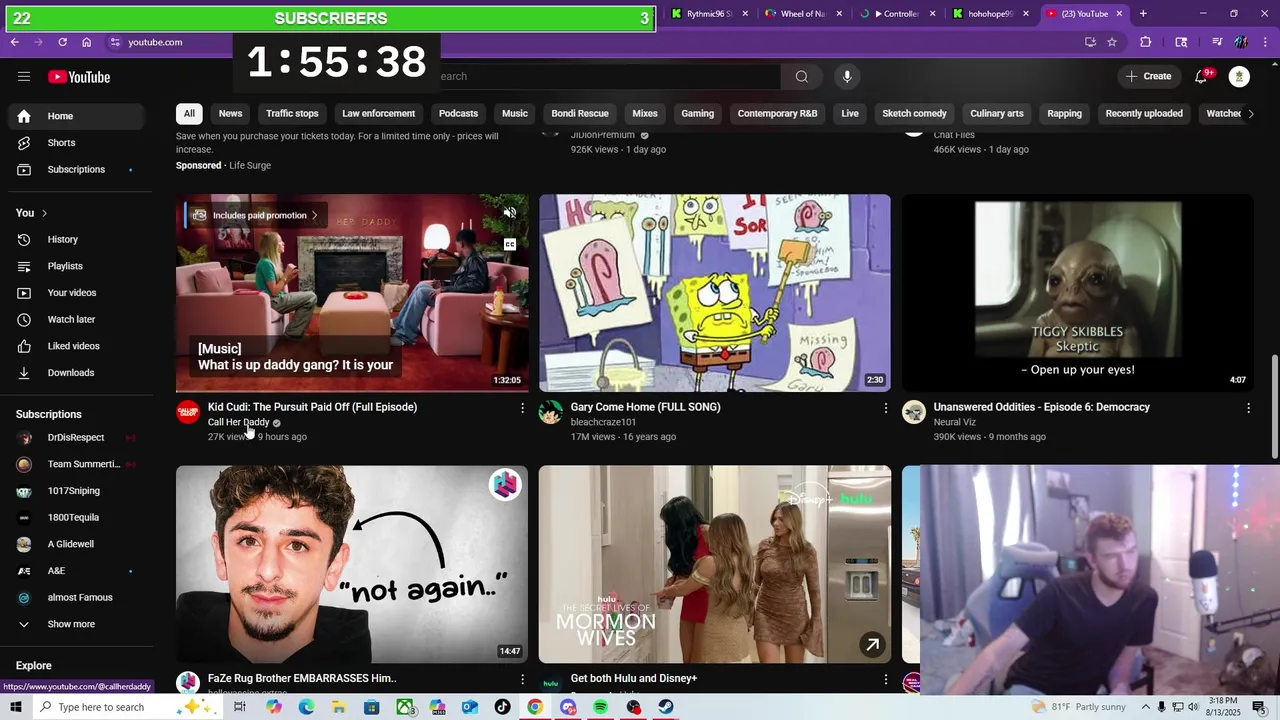1280x720 pixels.
Task: Open Your videos in the sidebar
Action: point(76,293)
